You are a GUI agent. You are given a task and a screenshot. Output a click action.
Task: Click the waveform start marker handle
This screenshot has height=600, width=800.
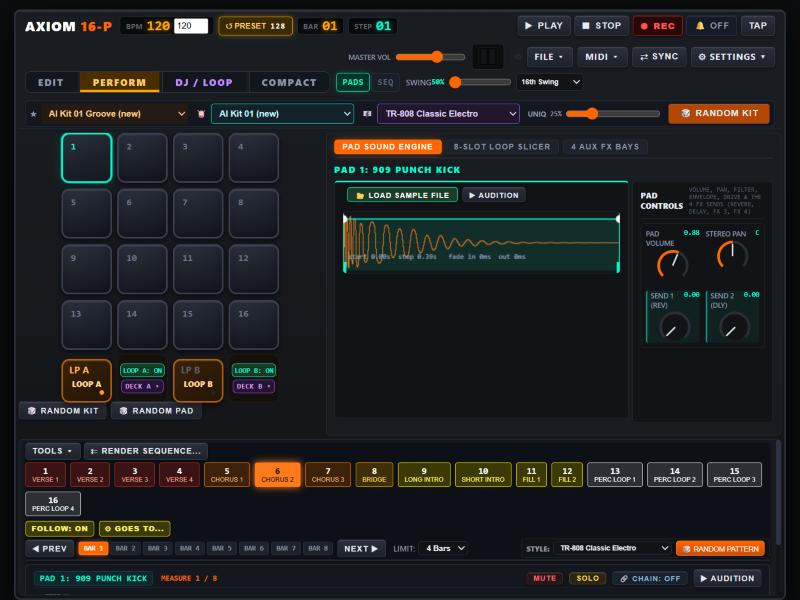345,219
